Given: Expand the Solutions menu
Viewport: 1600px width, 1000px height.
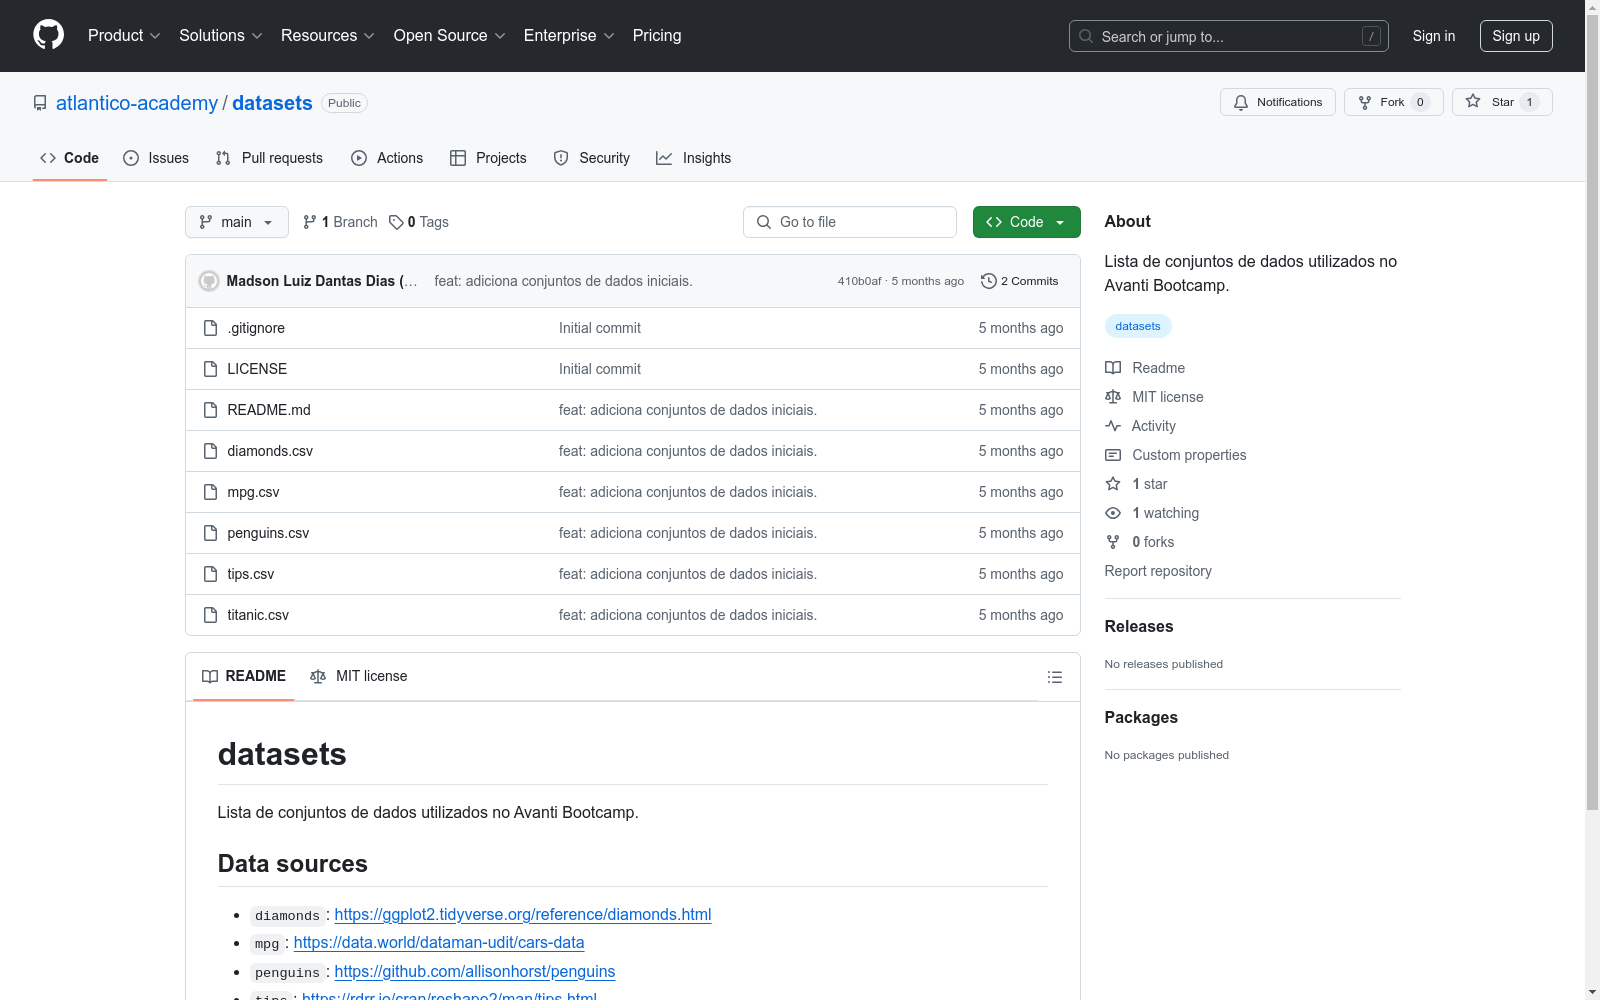Looking at the screenshot, I should [x=221, y=36].
